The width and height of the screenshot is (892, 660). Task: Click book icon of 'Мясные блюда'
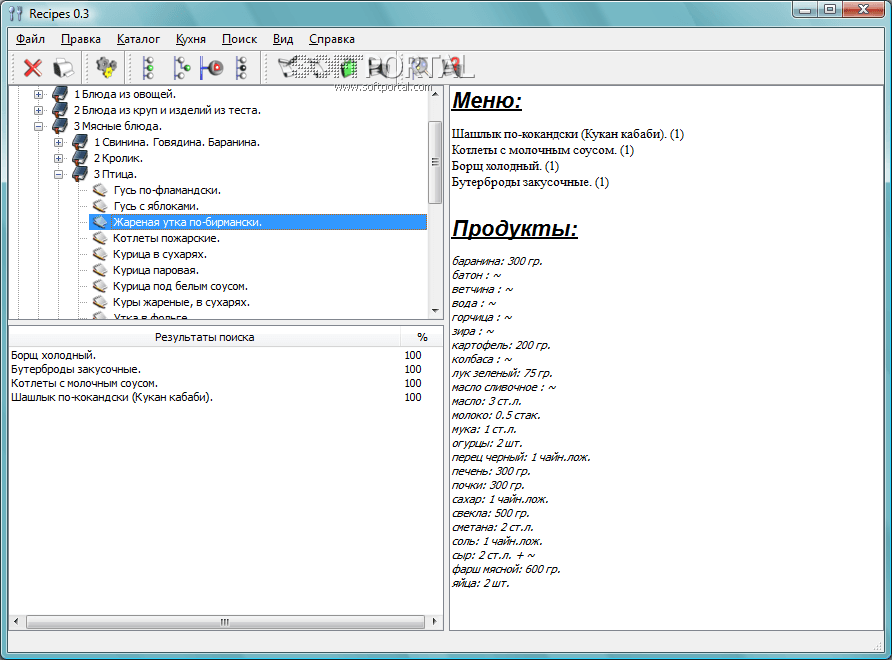(60, 126)
